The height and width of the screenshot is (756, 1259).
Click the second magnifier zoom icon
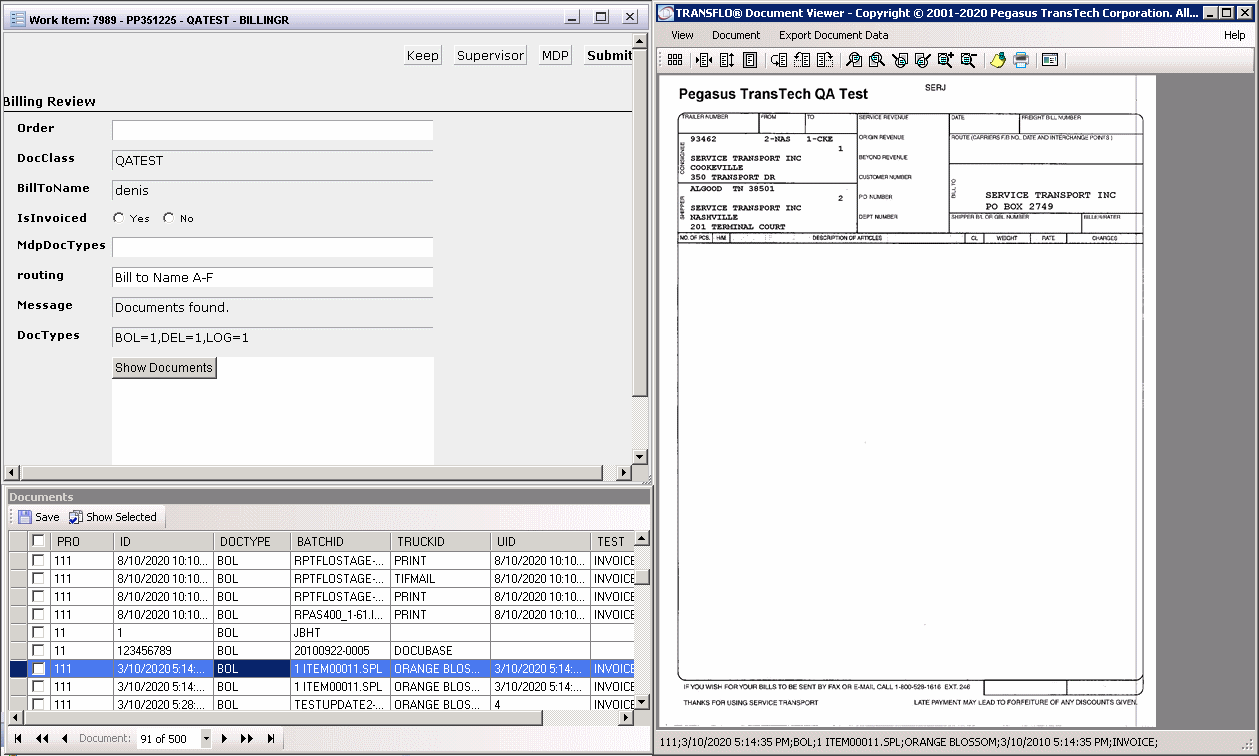pyautogui.click(x=876, y=60)
